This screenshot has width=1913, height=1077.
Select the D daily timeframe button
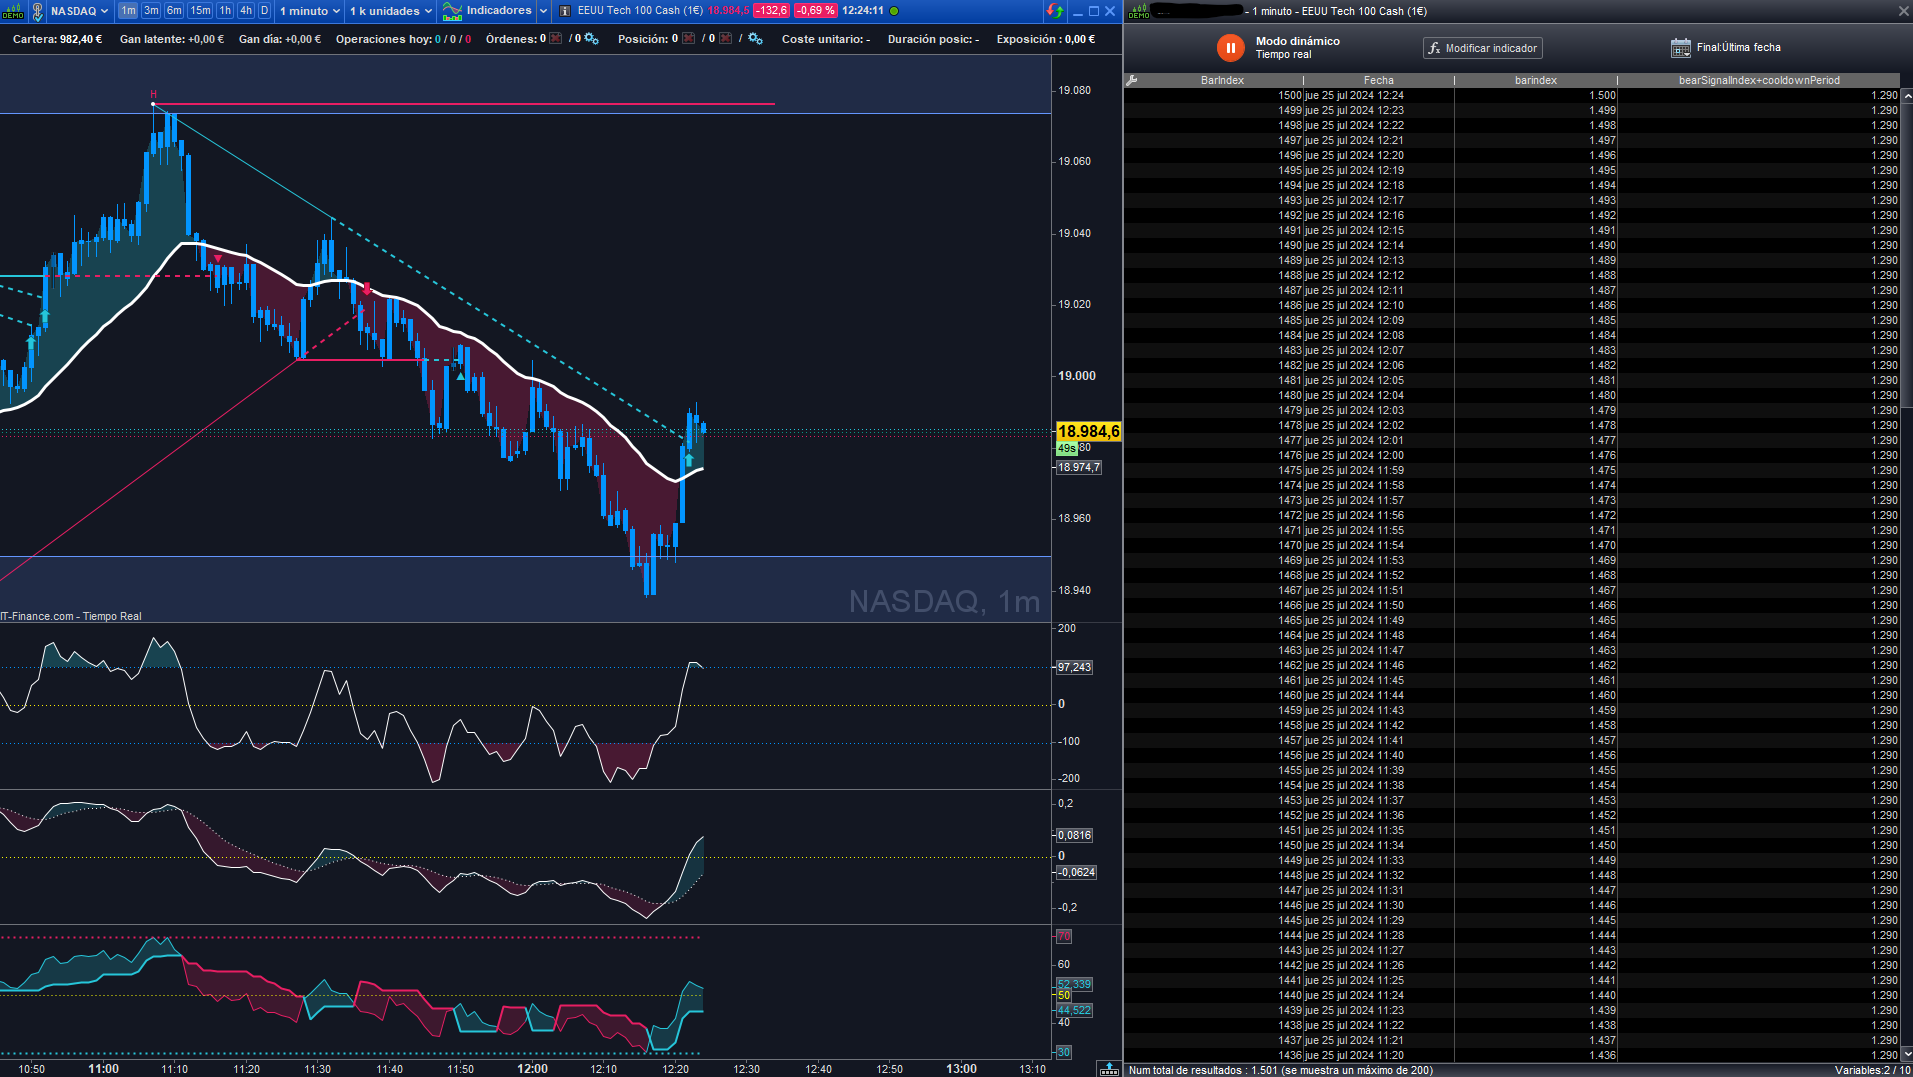[264, 11]
